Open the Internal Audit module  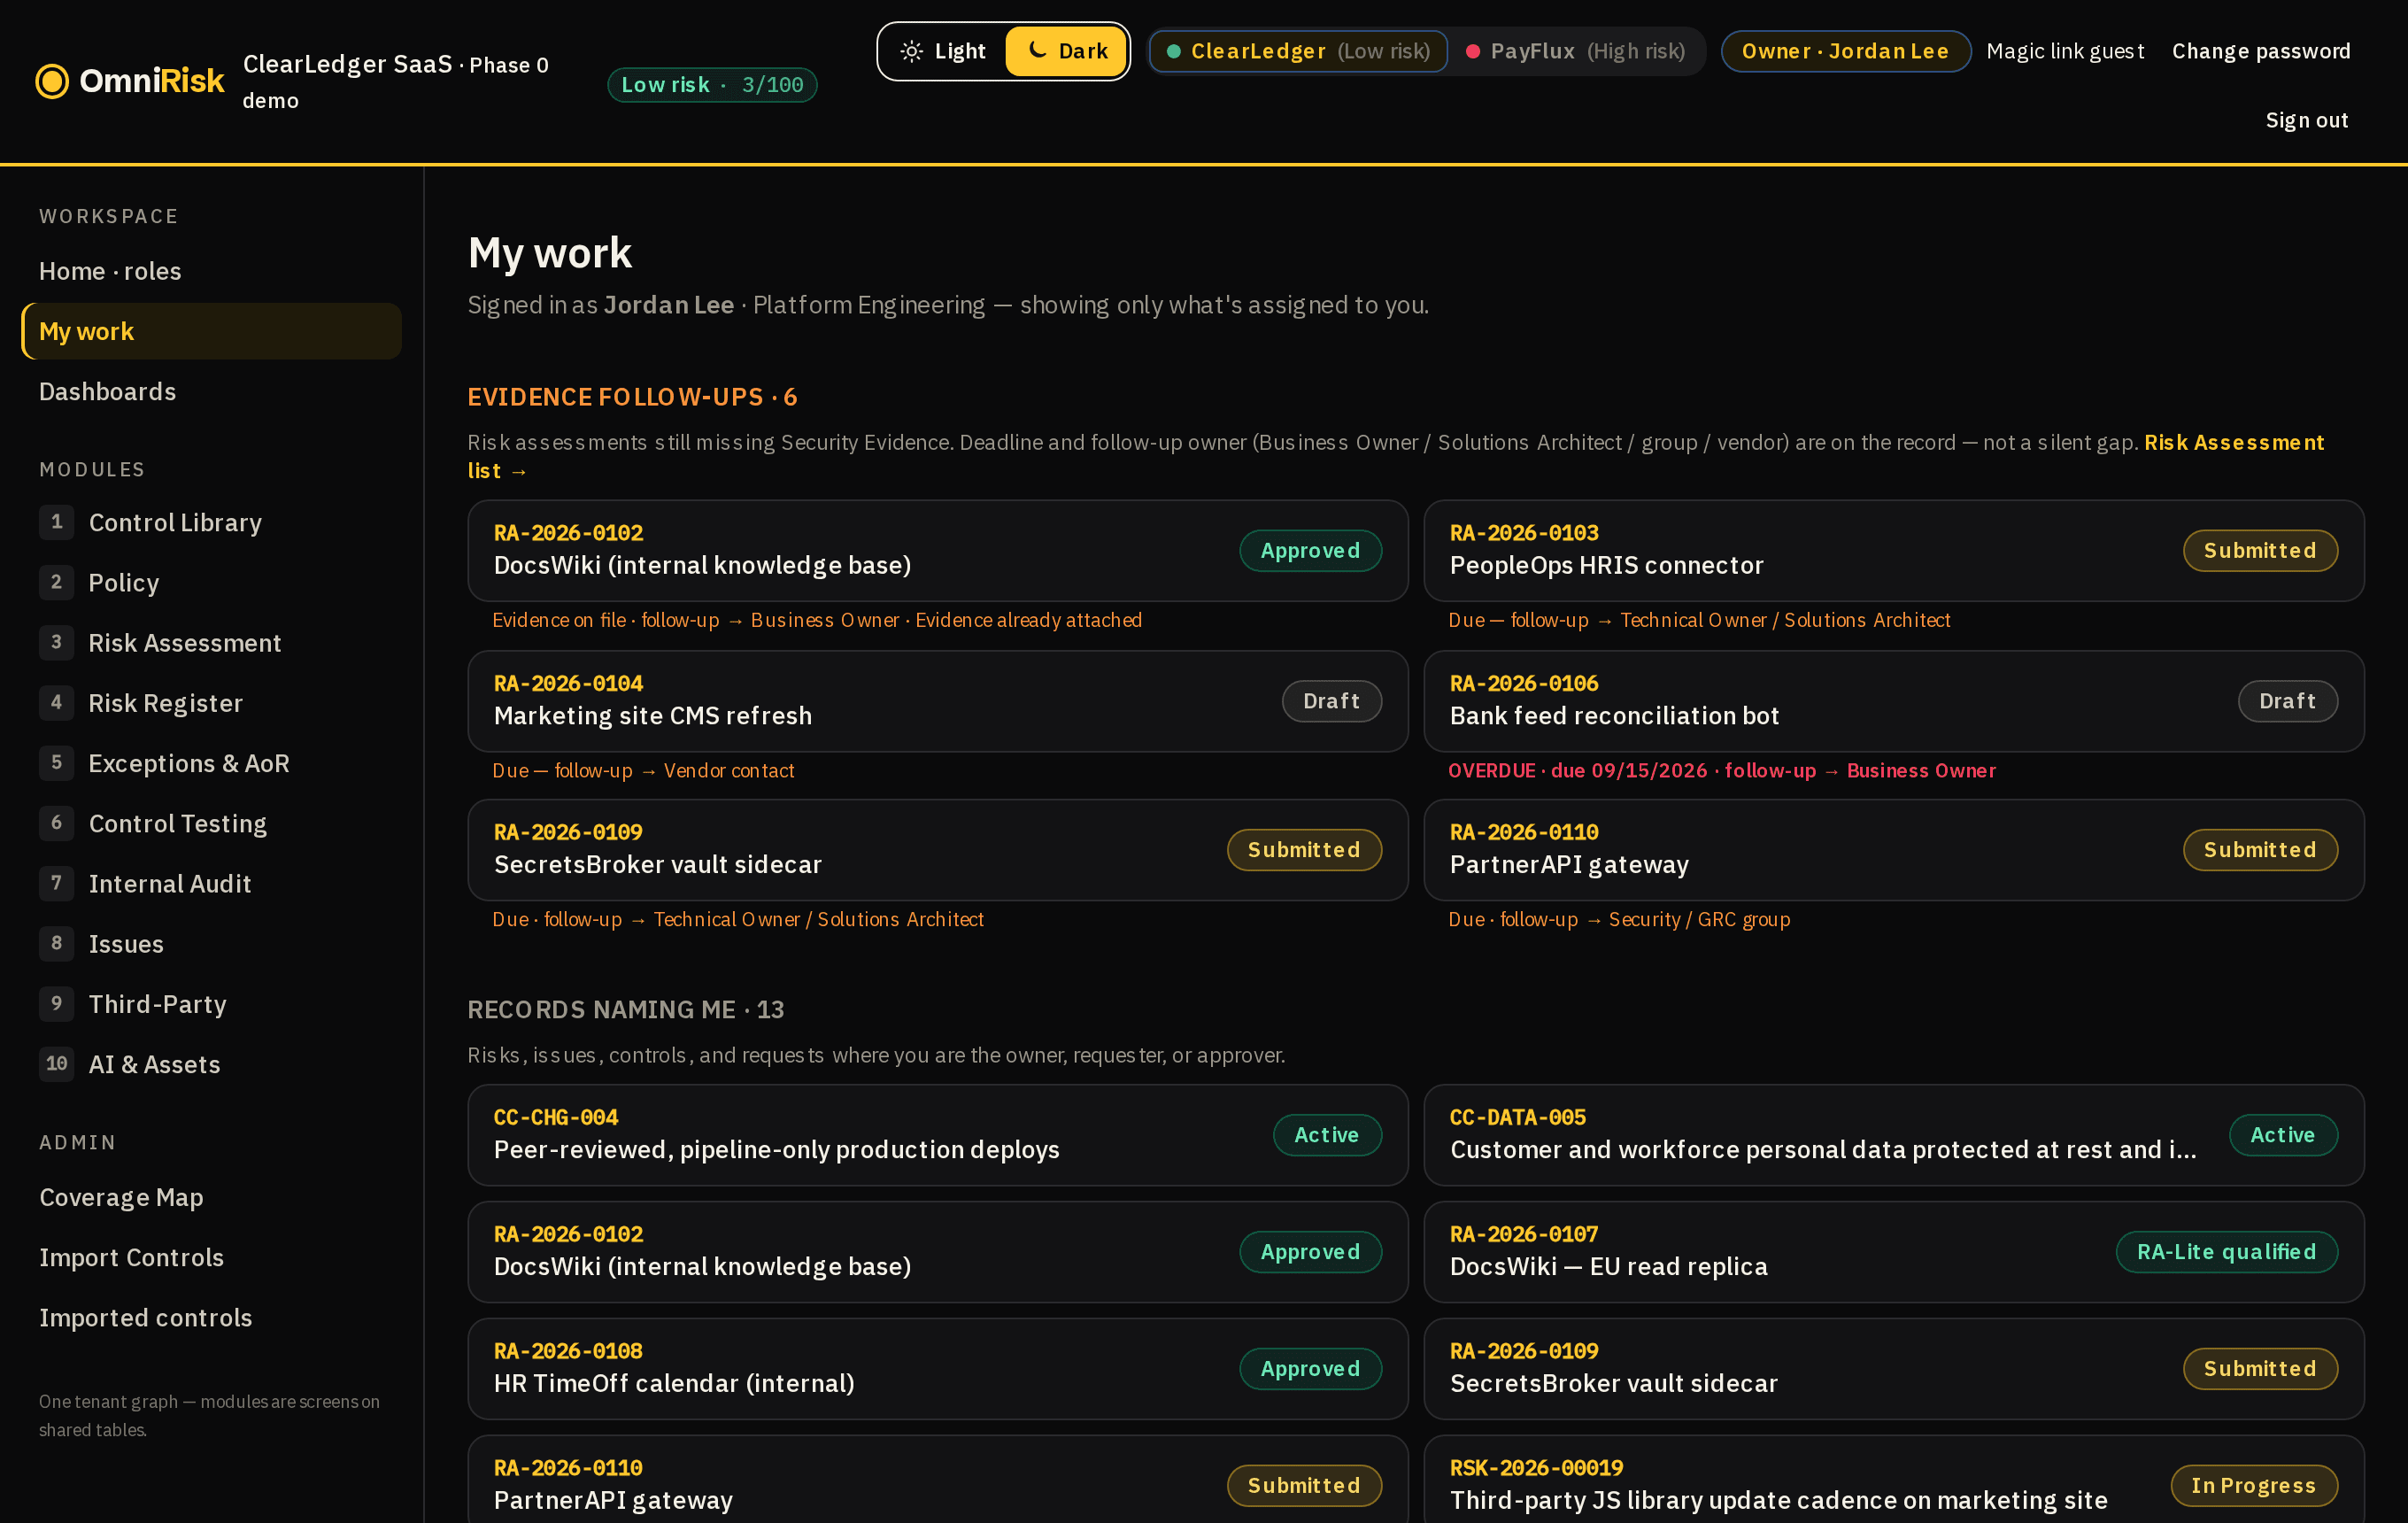pos(211,883)
